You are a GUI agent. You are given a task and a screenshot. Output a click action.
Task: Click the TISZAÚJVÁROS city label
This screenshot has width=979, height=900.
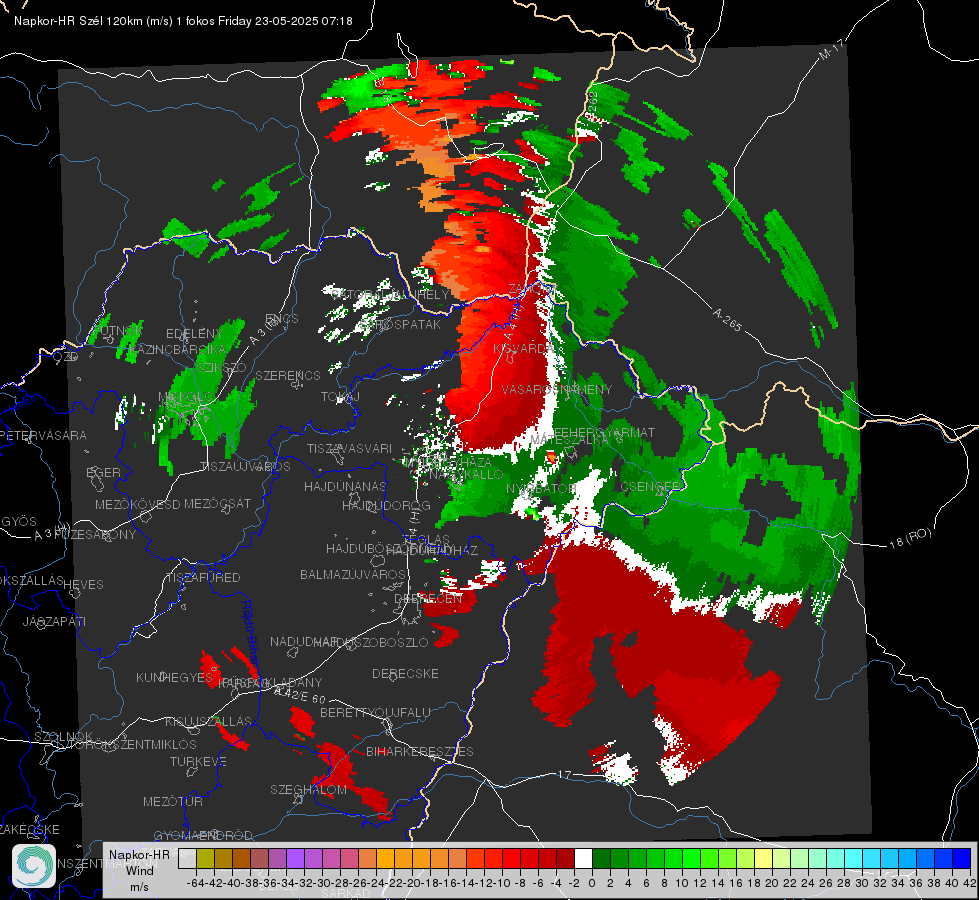pyautogui.click(x=245, y=467)
